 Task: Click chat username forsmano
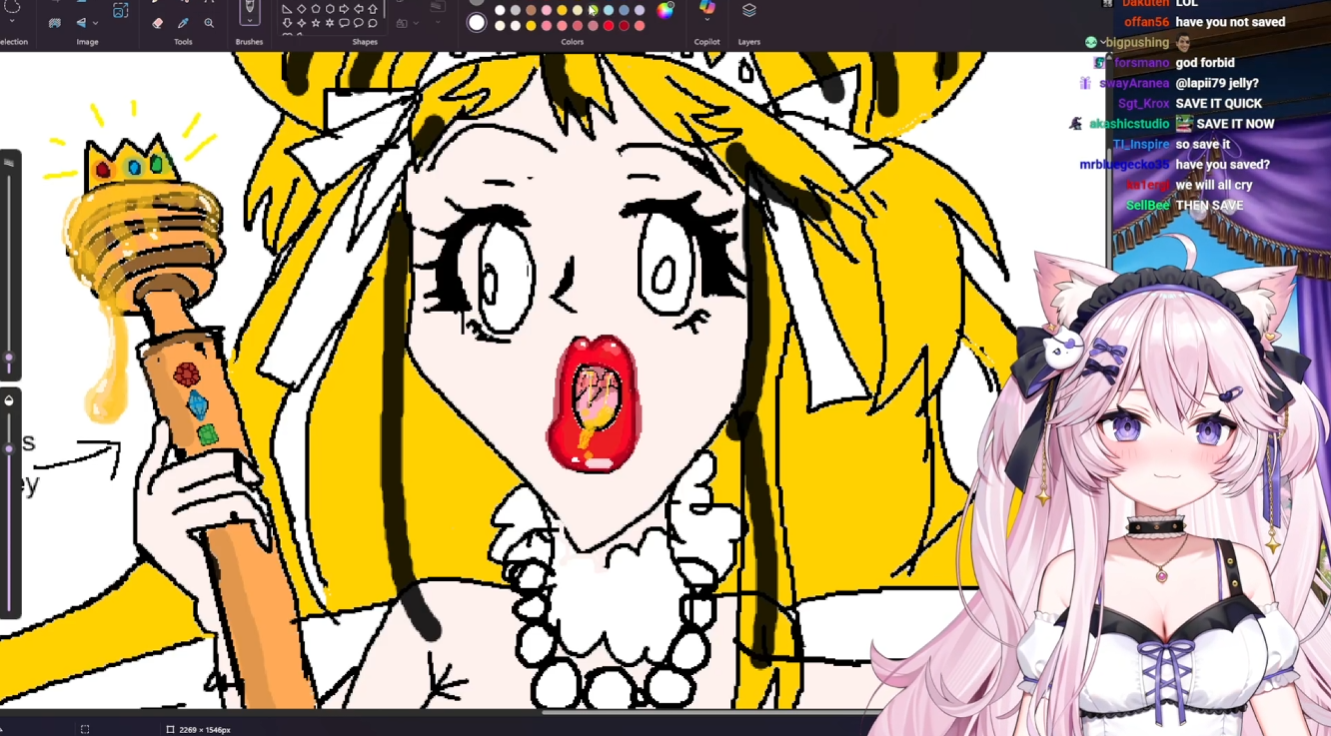pyautogui.click(x=1143, y=63)
